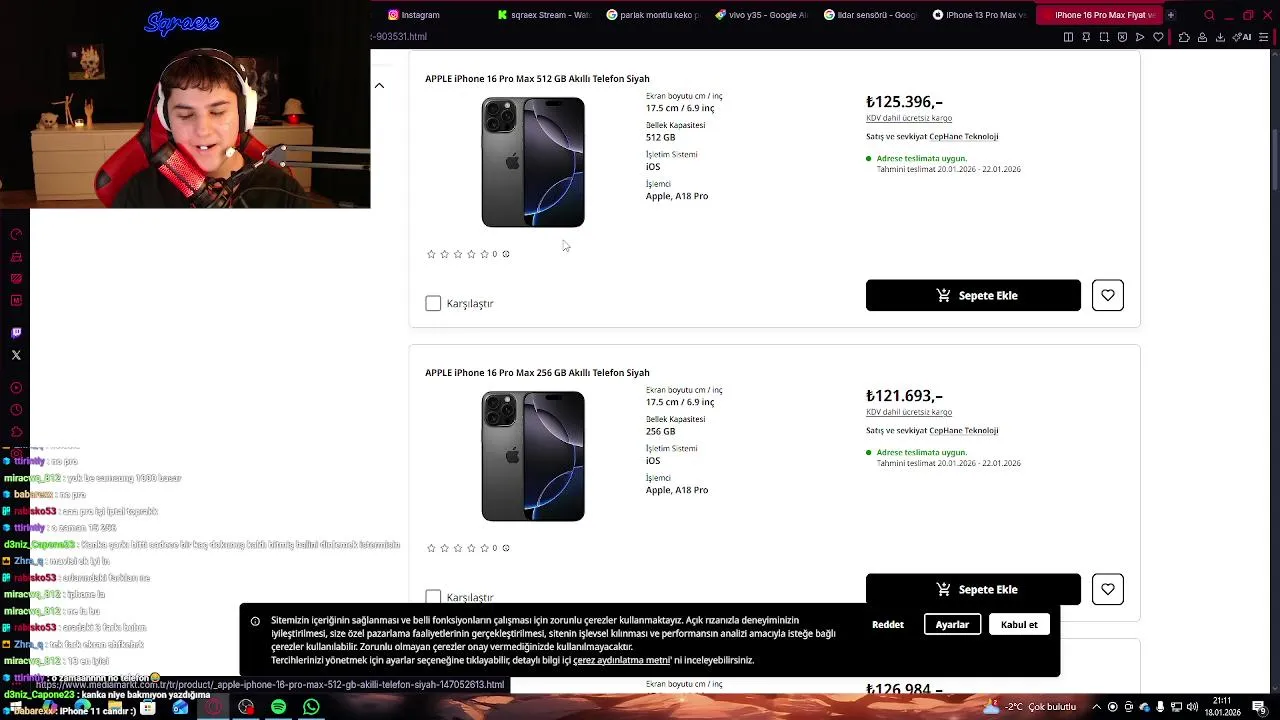1280x720 pixels.
Task: Open the sidebar icon with letter M
Action: click(x=16, y=300)
